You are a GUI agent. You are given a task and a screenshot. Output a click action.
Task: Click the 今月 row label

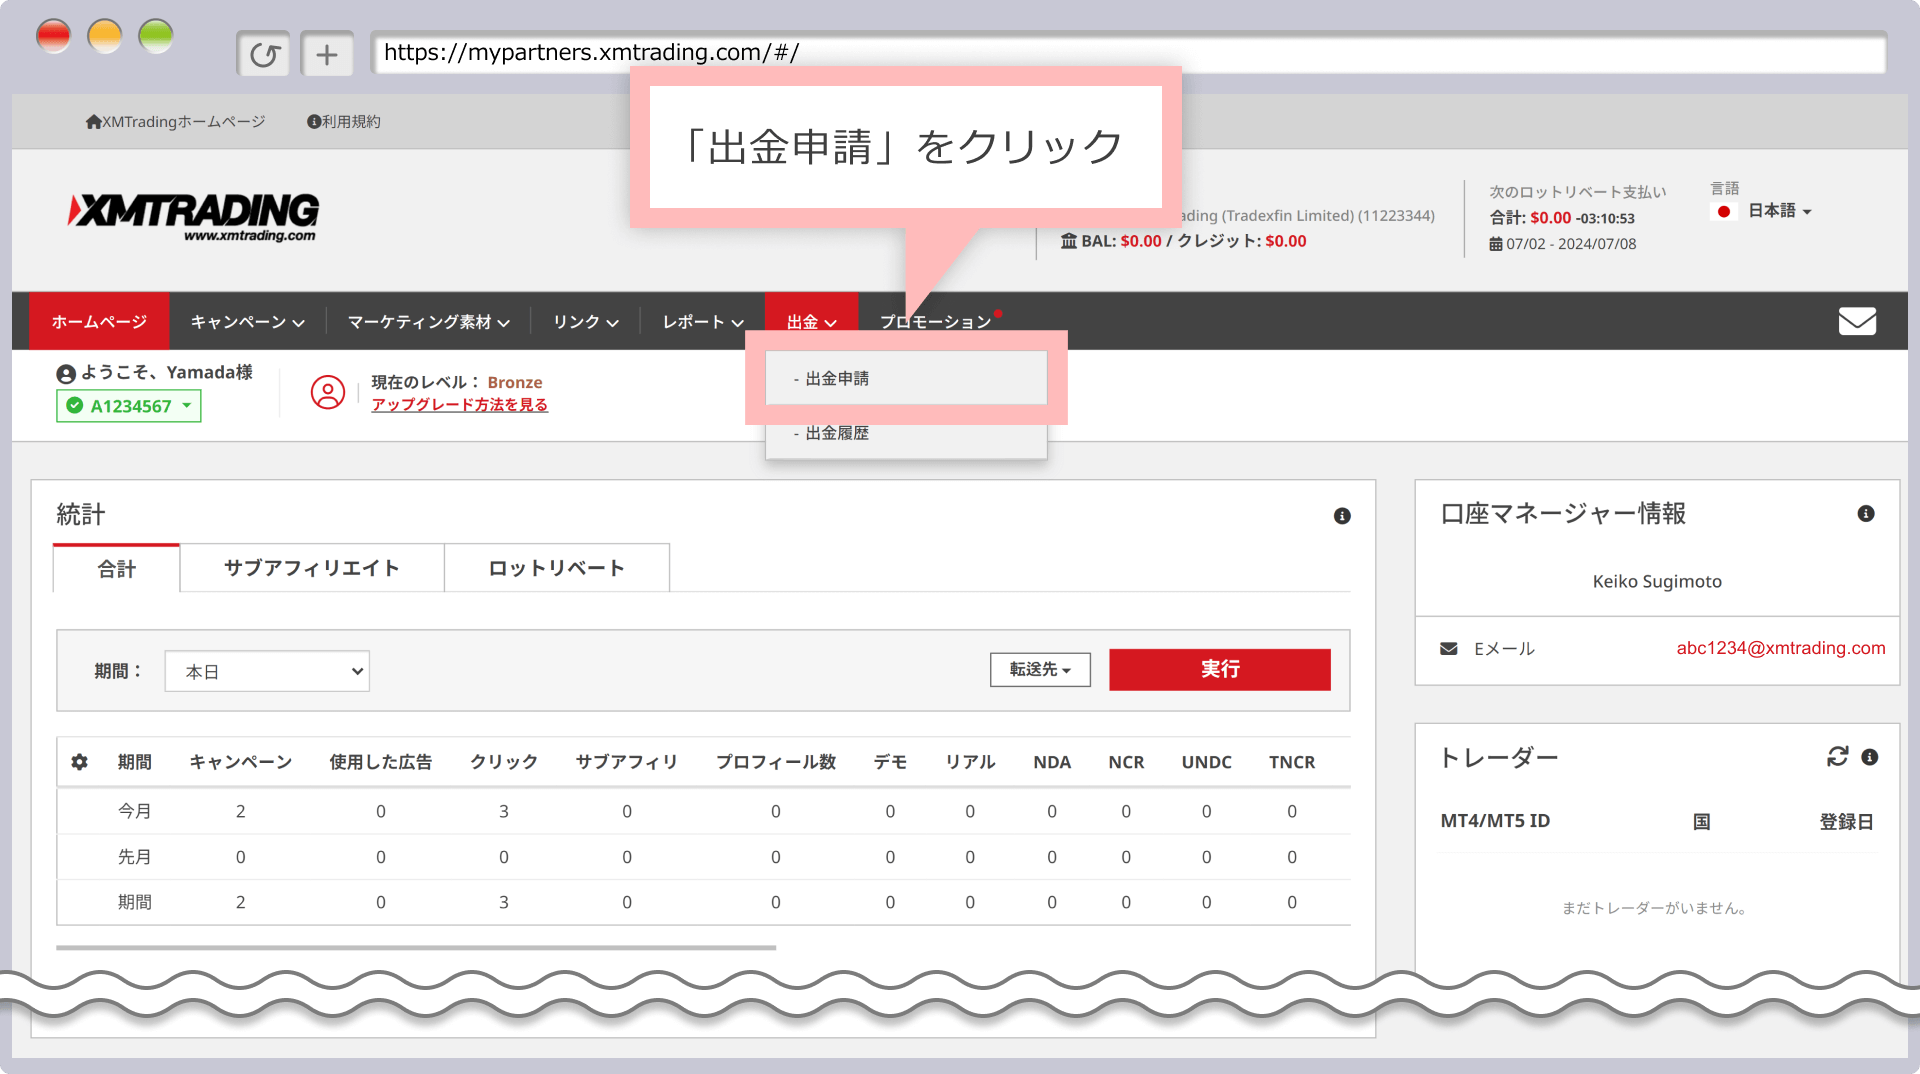[x=135, y=811]
